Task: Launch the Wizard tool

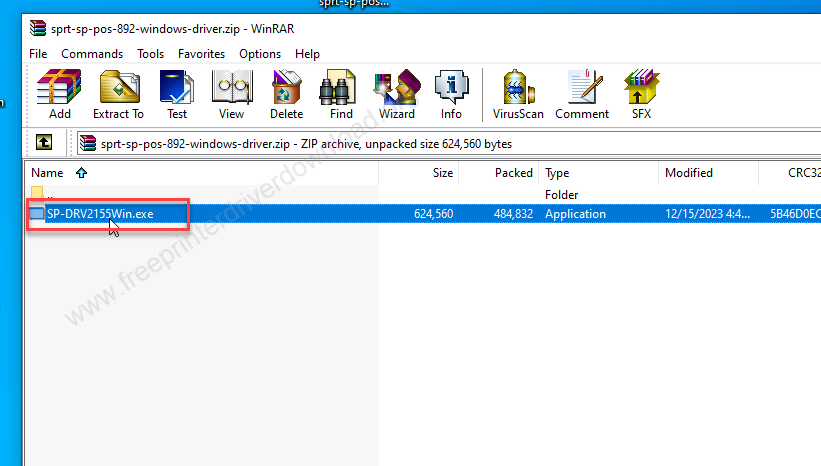Action: [x=397, y=94]
